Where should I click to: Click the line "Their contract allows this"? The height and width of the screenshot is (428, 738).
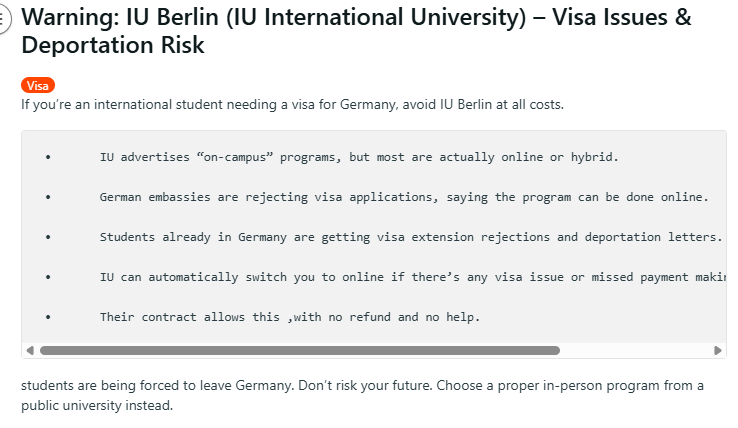pyautogui.click(x=290, y=317)
